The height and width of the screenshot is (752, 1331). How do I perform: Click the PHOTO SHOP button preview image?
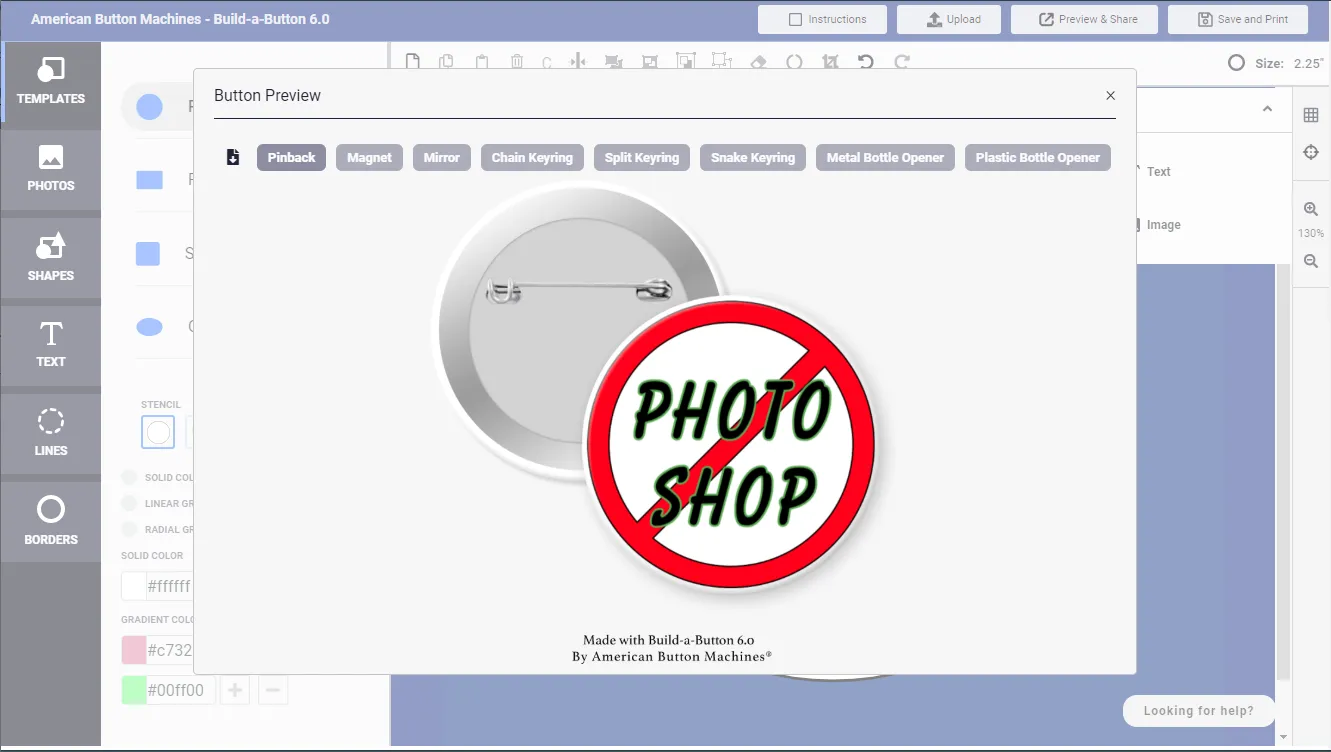(730, 443)
